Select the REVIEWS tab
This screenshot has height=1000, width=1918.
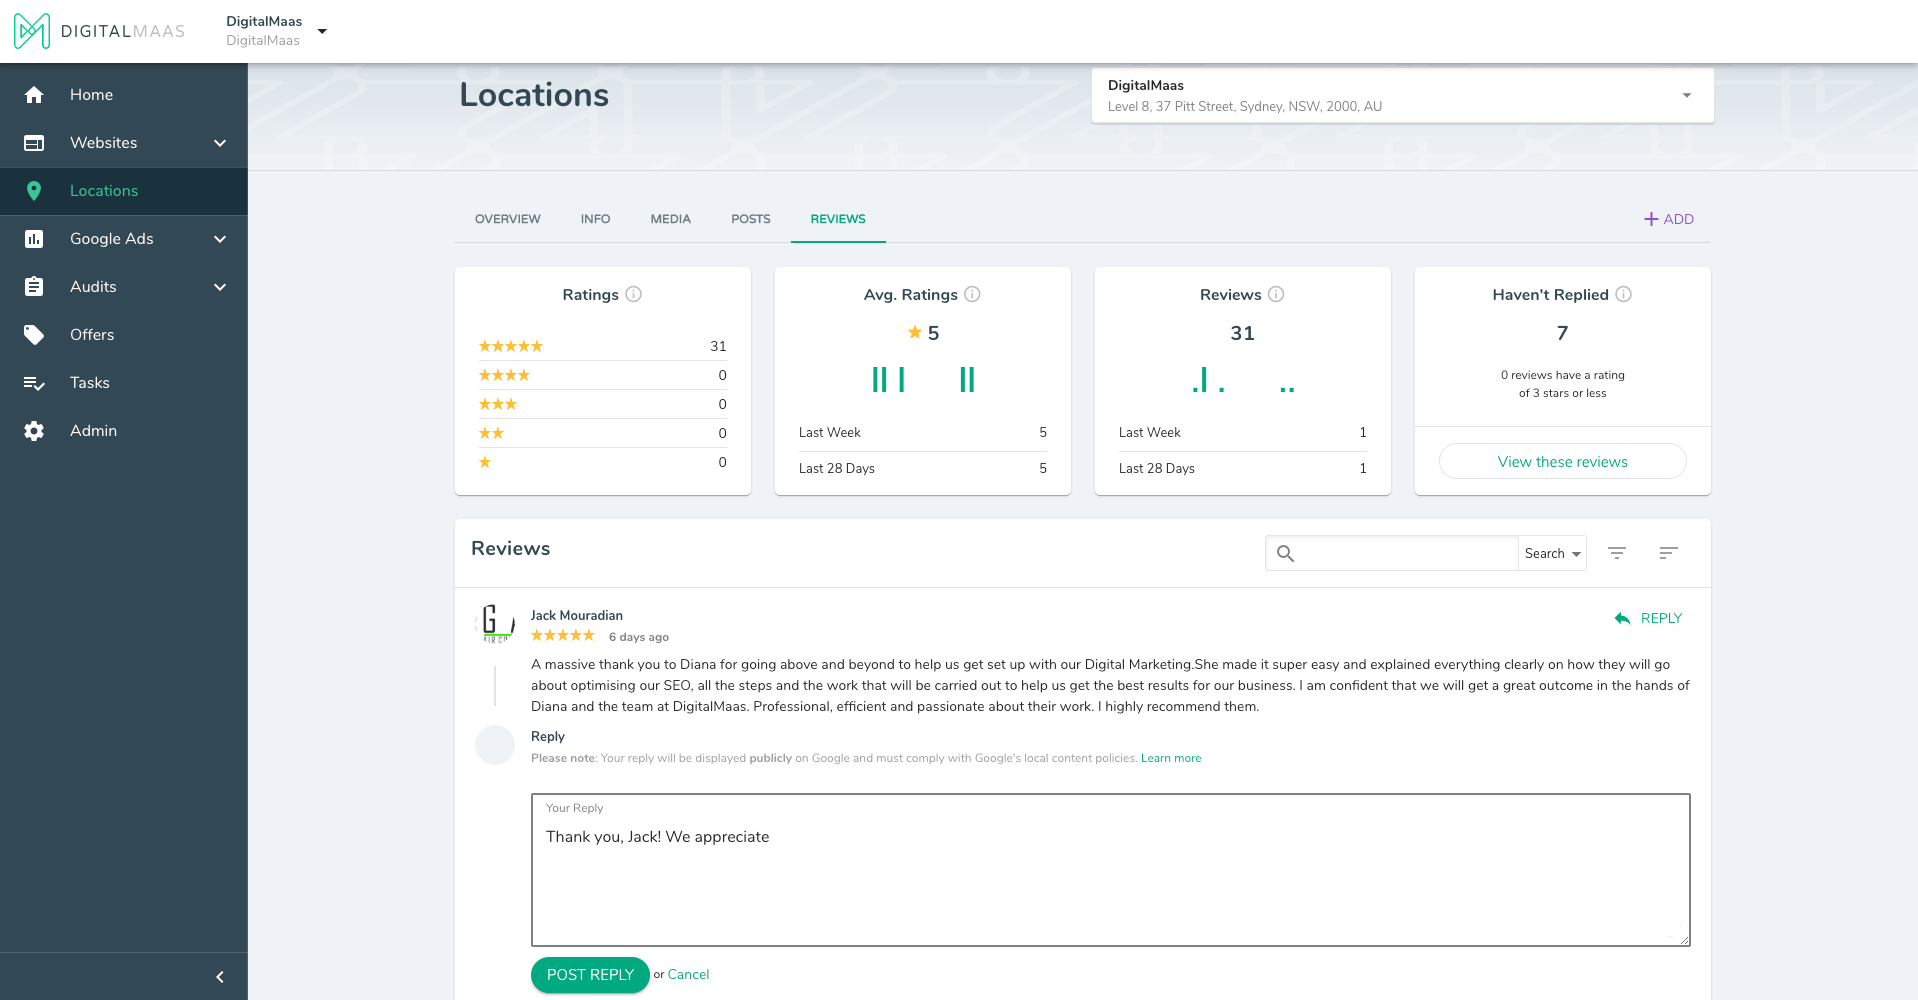838,219
